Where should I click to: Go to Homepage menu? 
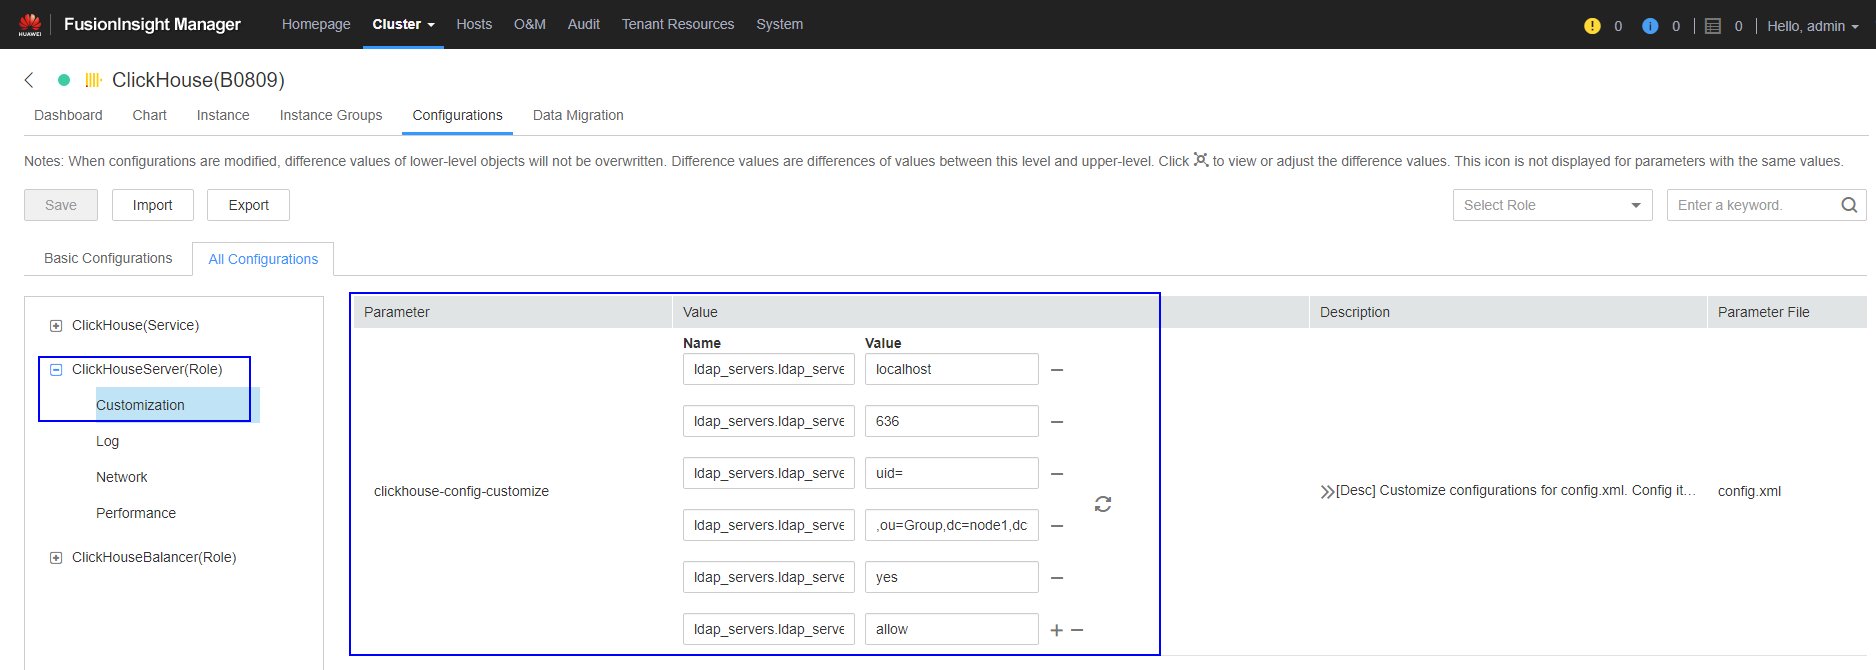pyautogui.click(x=316, y=24)
